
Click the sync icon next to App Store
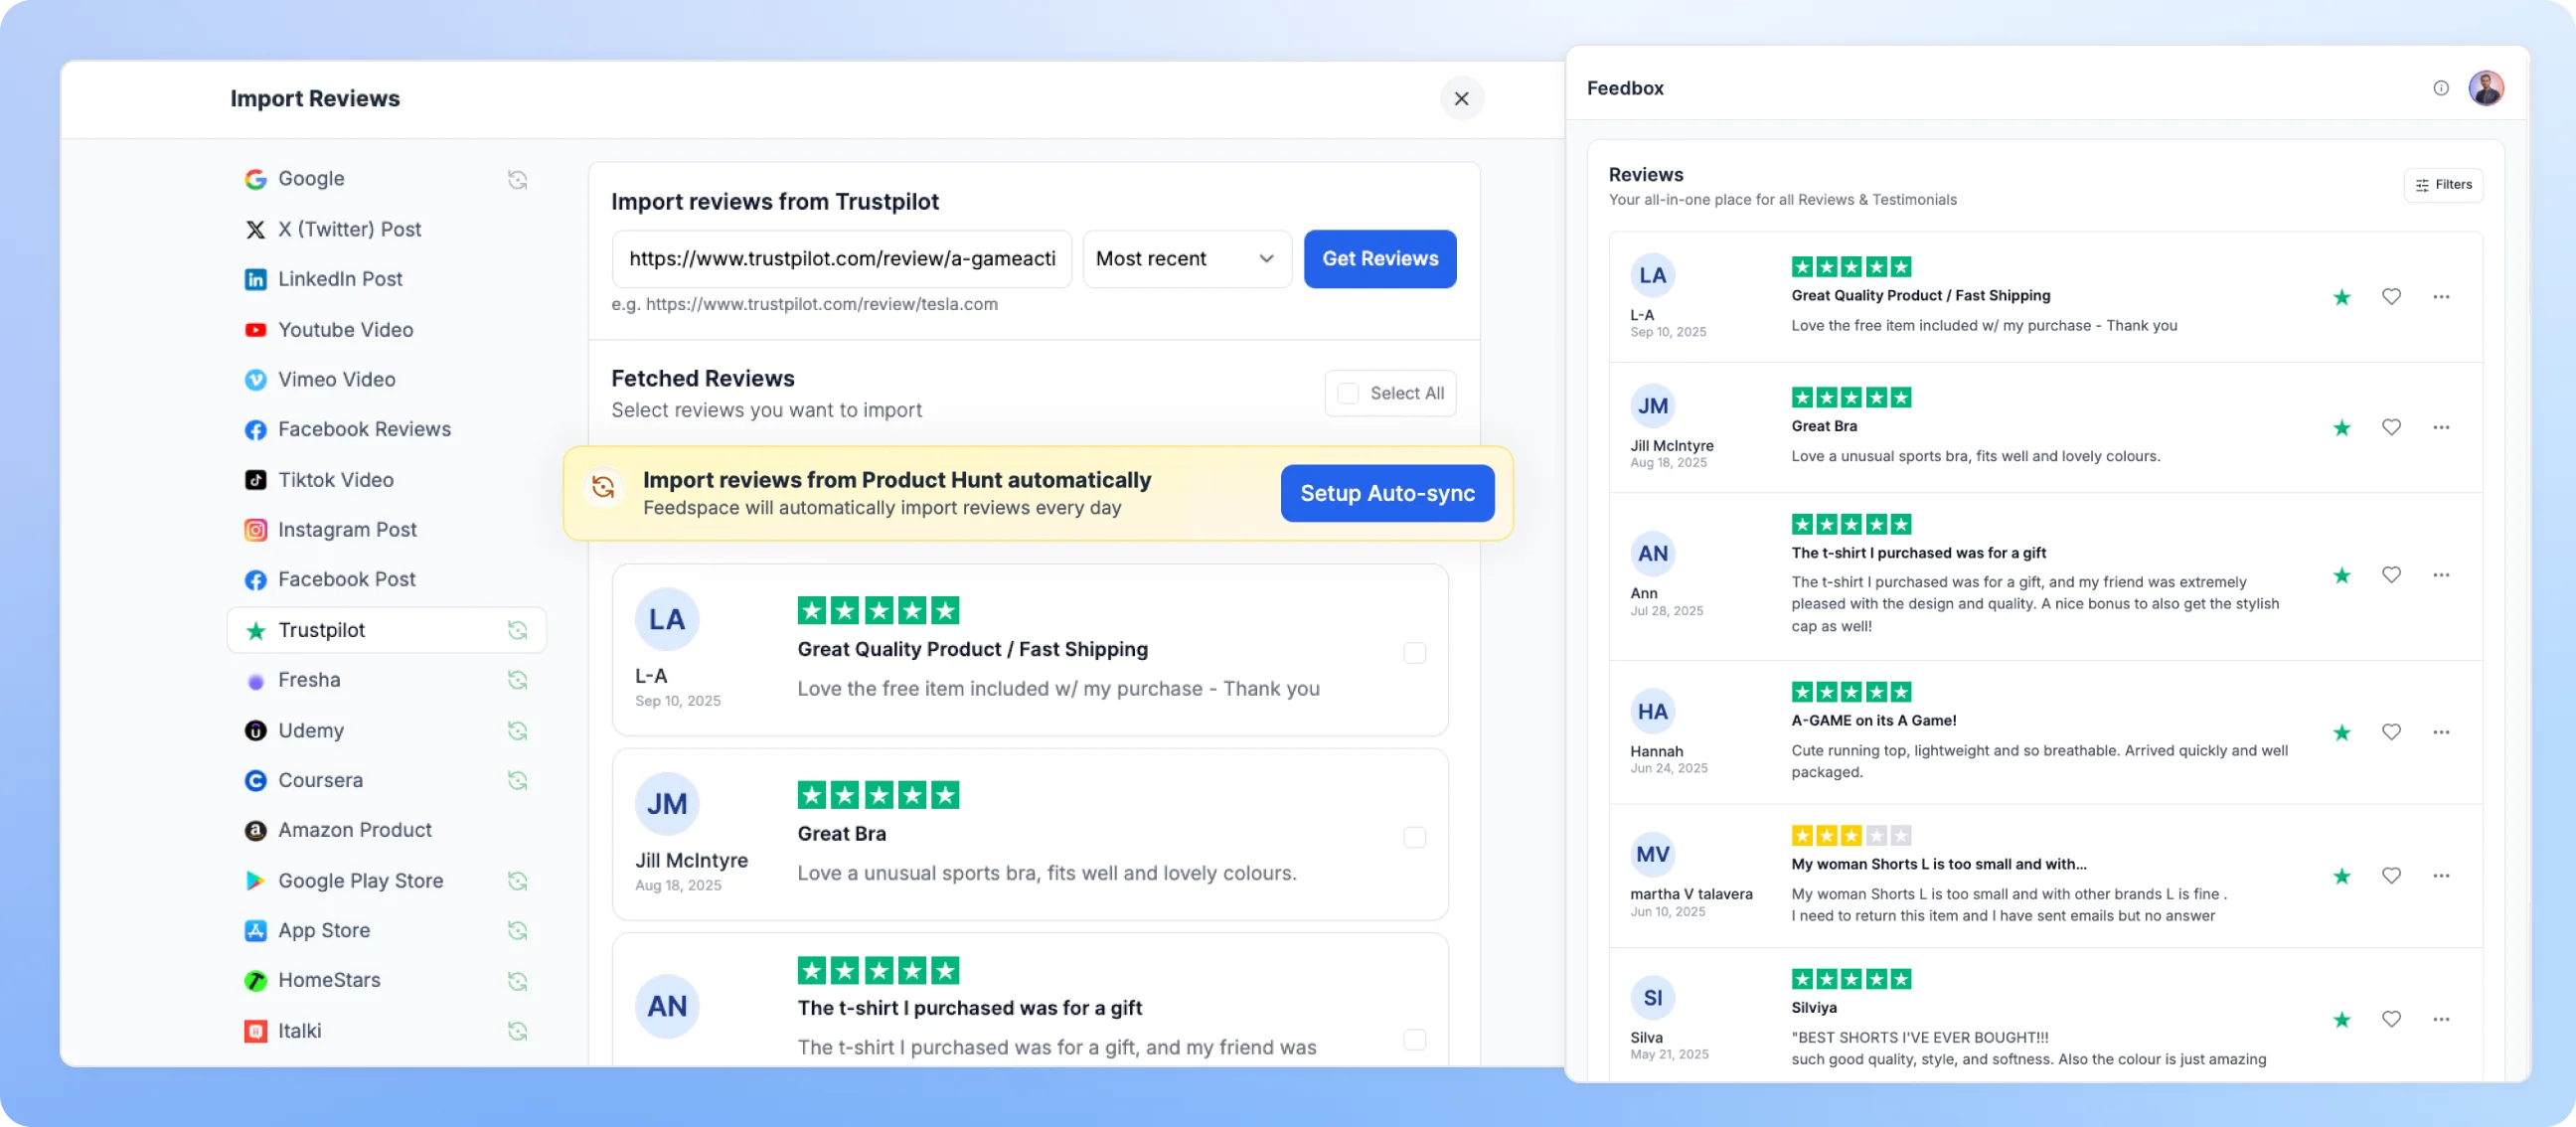tap(517, 931)
